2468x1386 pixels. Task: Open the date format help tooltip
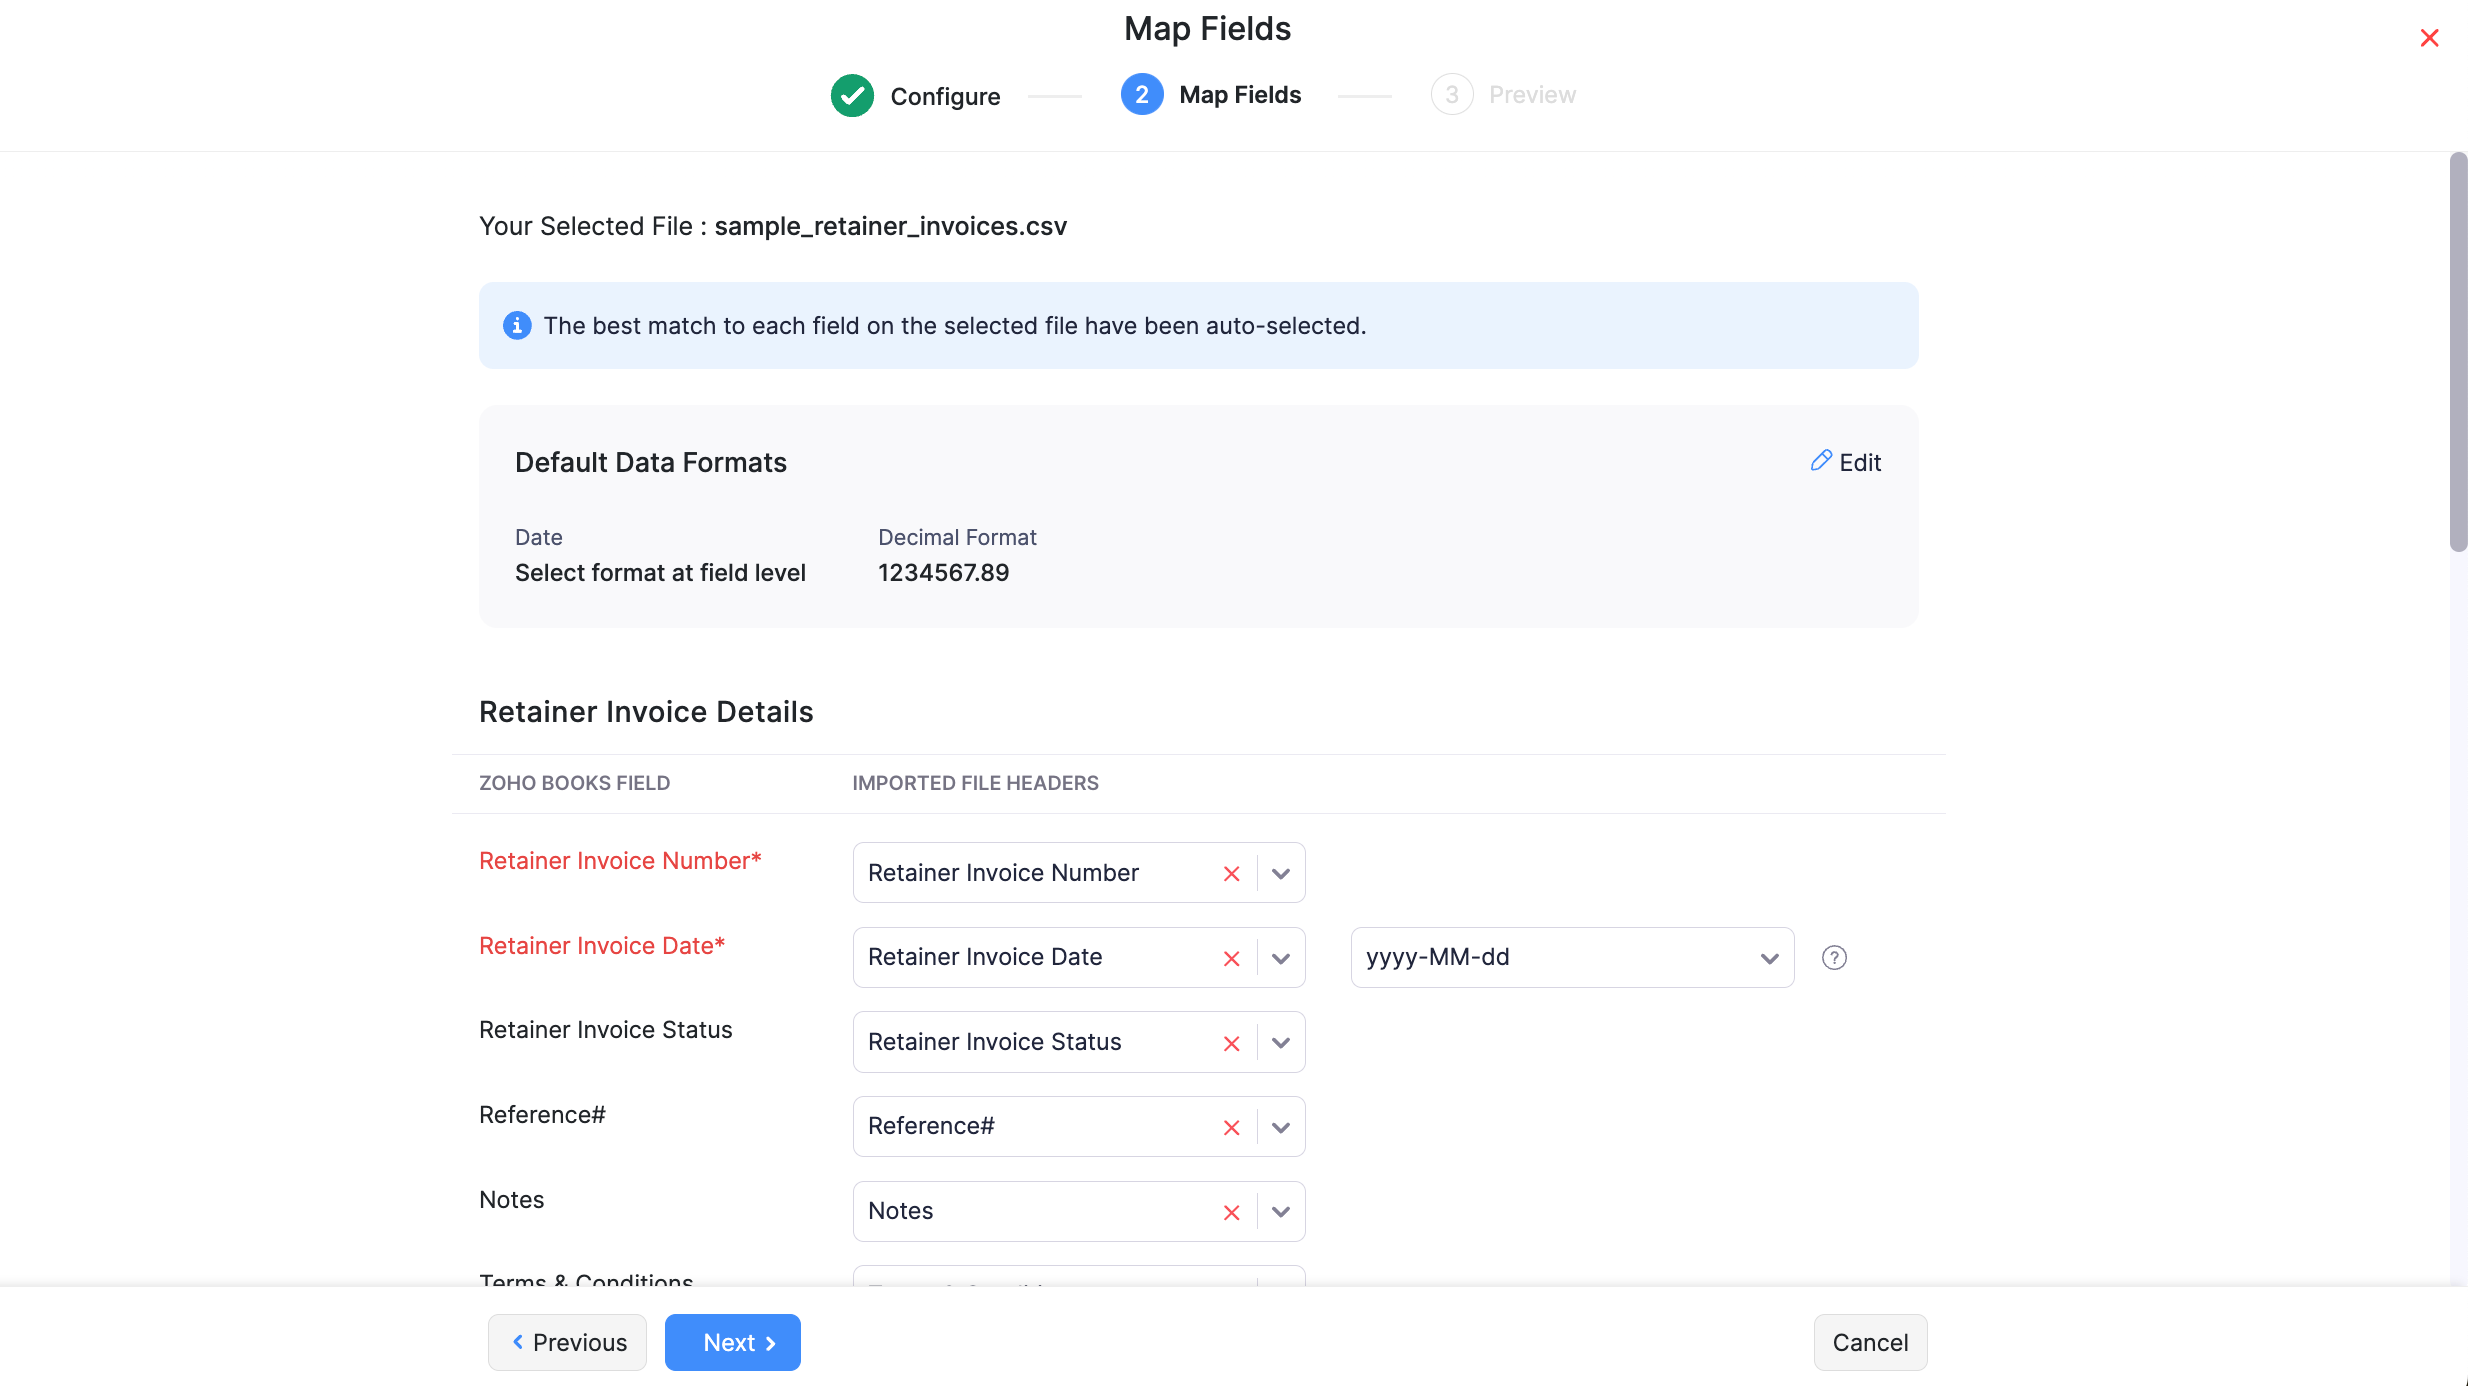(1835, 957)
